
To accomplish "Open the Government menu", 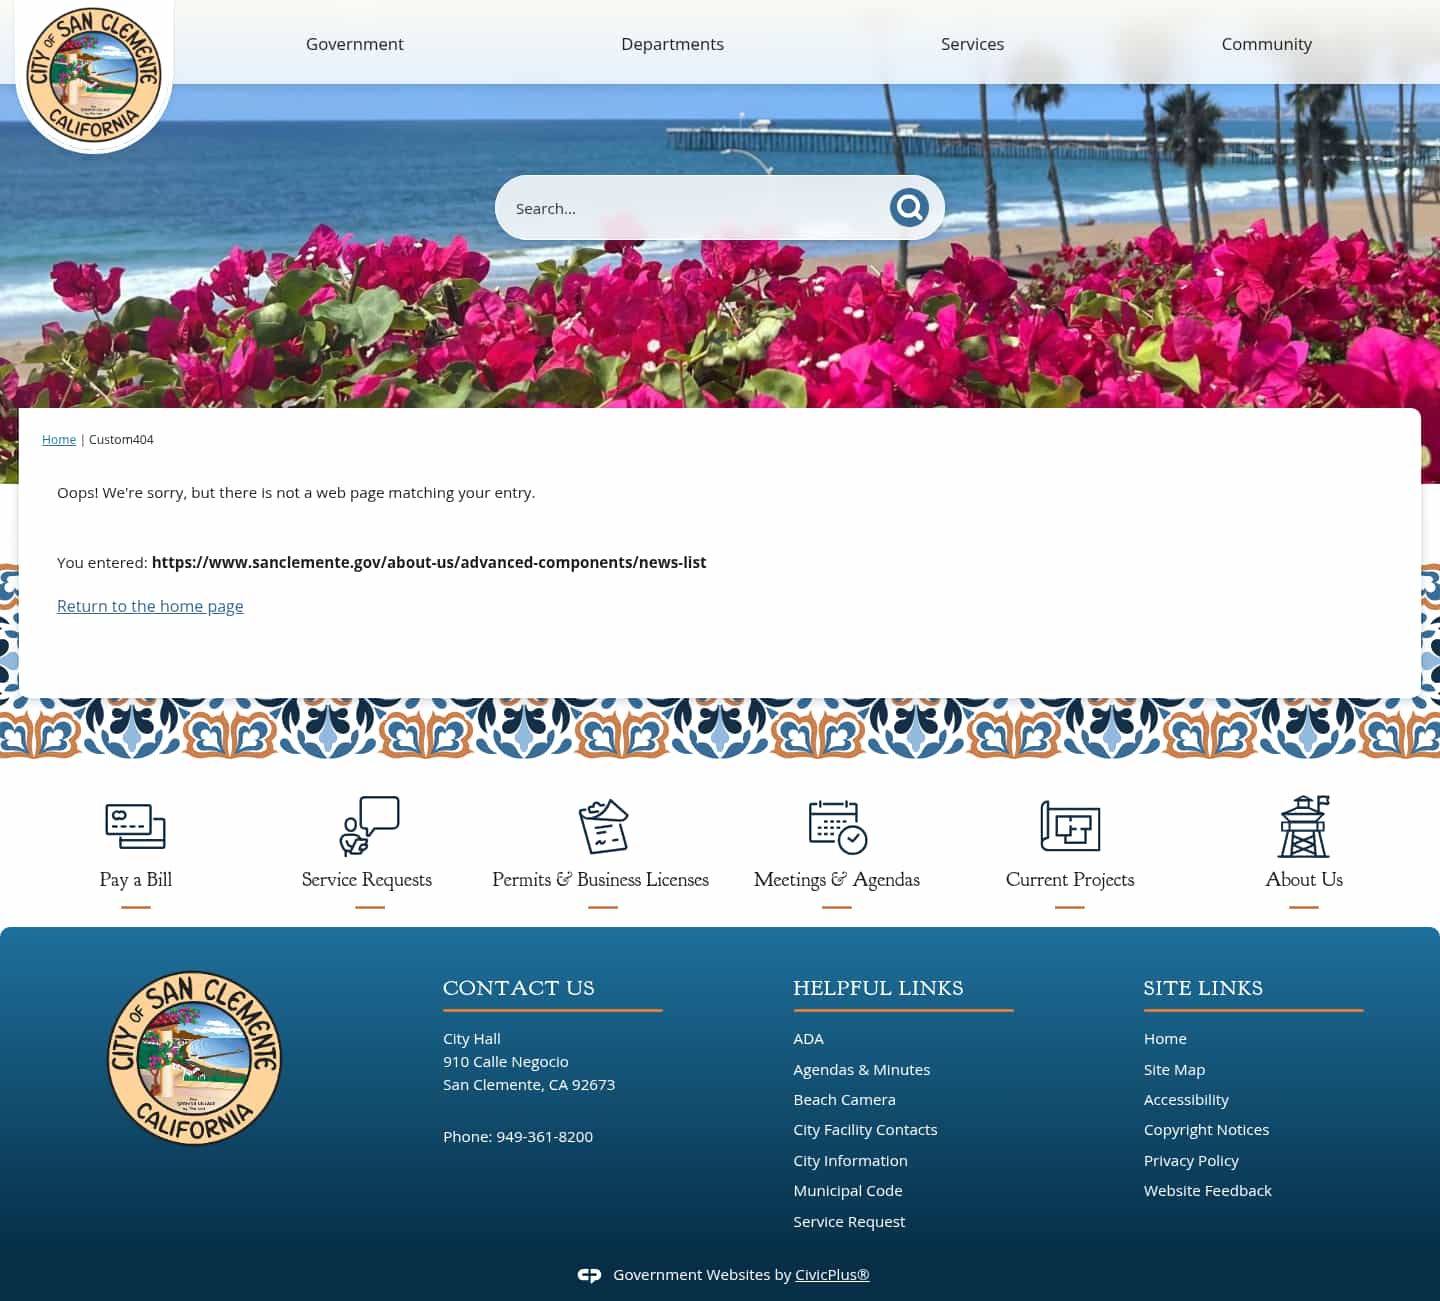I will click(x=355, y=44).
